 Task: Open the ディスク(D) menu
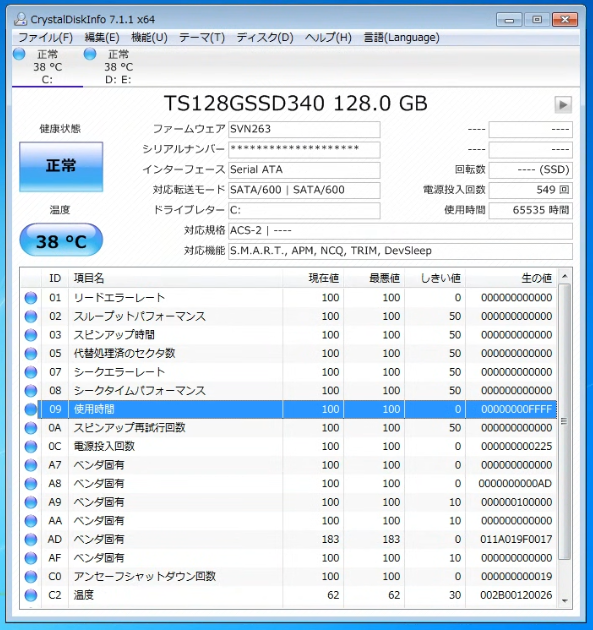[265, 38]
